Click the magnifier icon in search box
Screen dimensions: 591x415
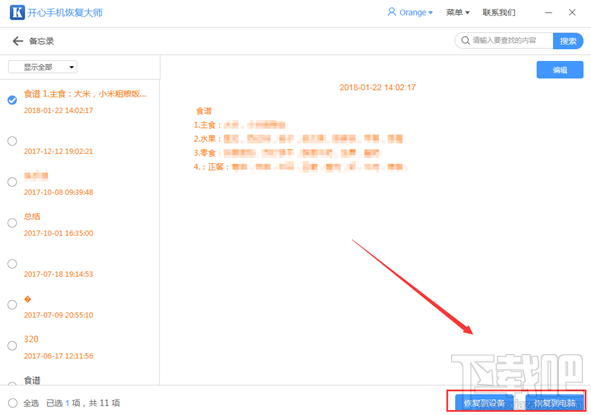(x=465, y=40)
